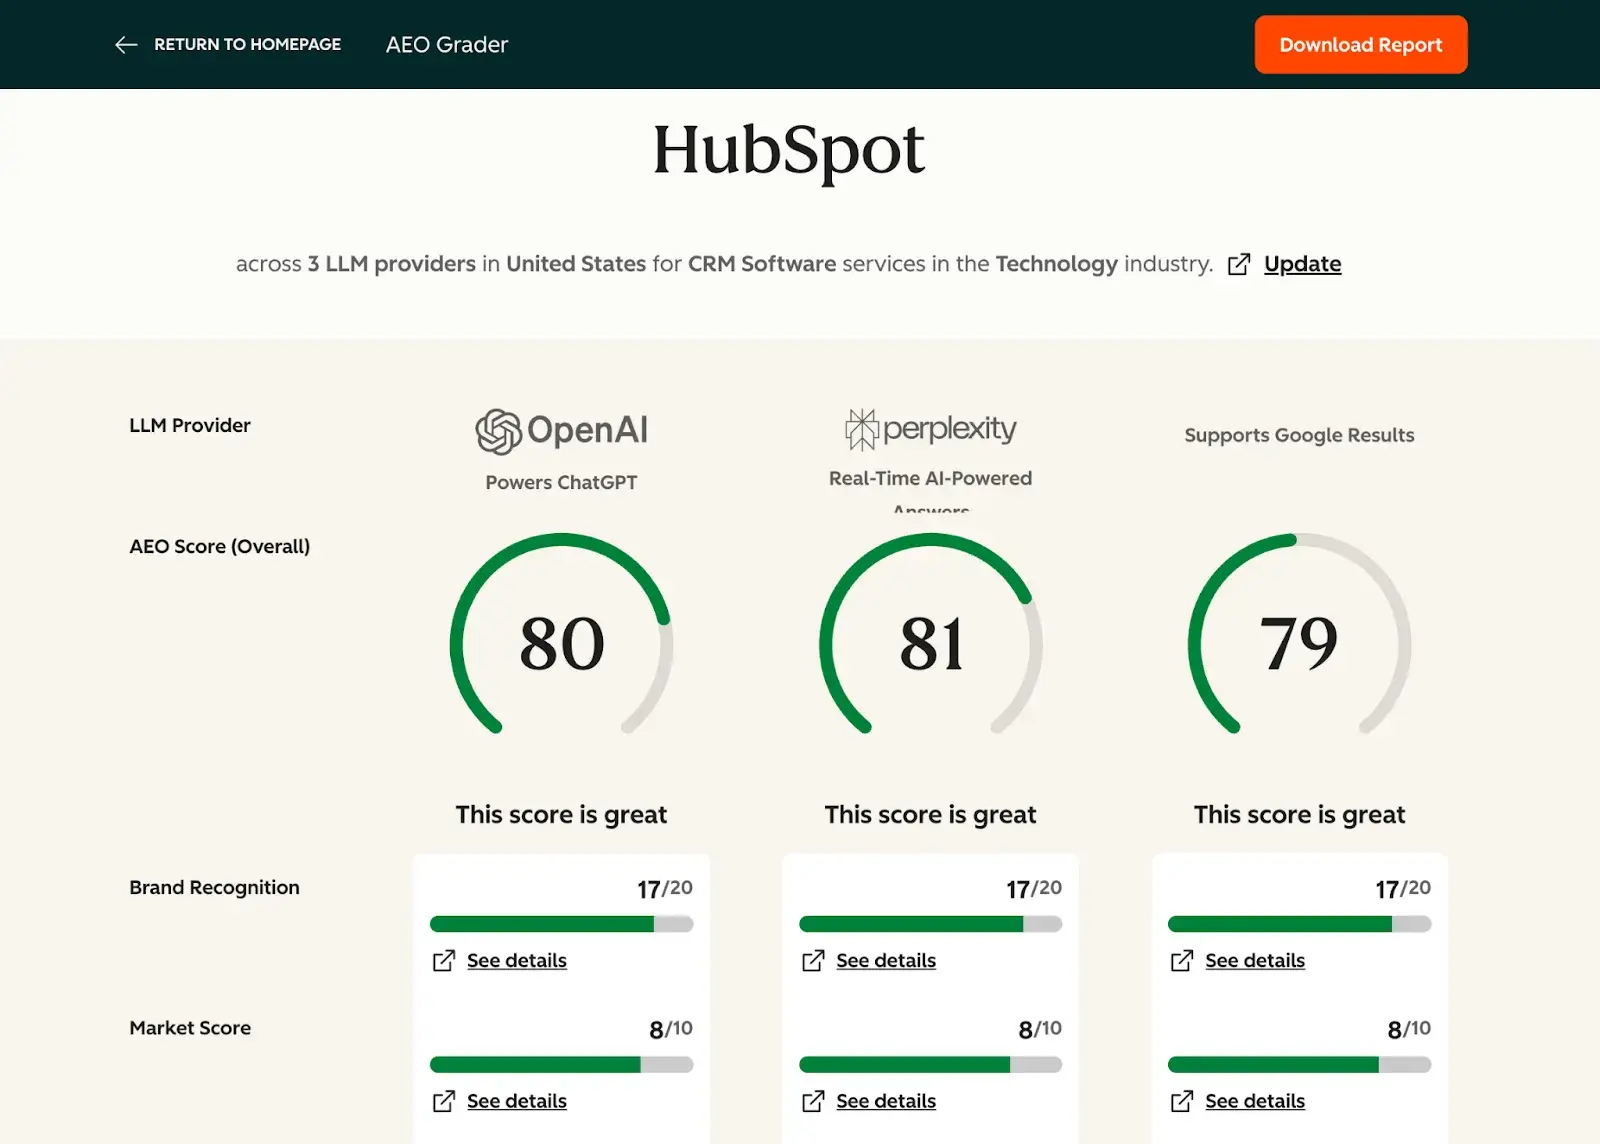1600x1144 pixels.
Task: Click This score is great under OpenAI
Action: 561,815
